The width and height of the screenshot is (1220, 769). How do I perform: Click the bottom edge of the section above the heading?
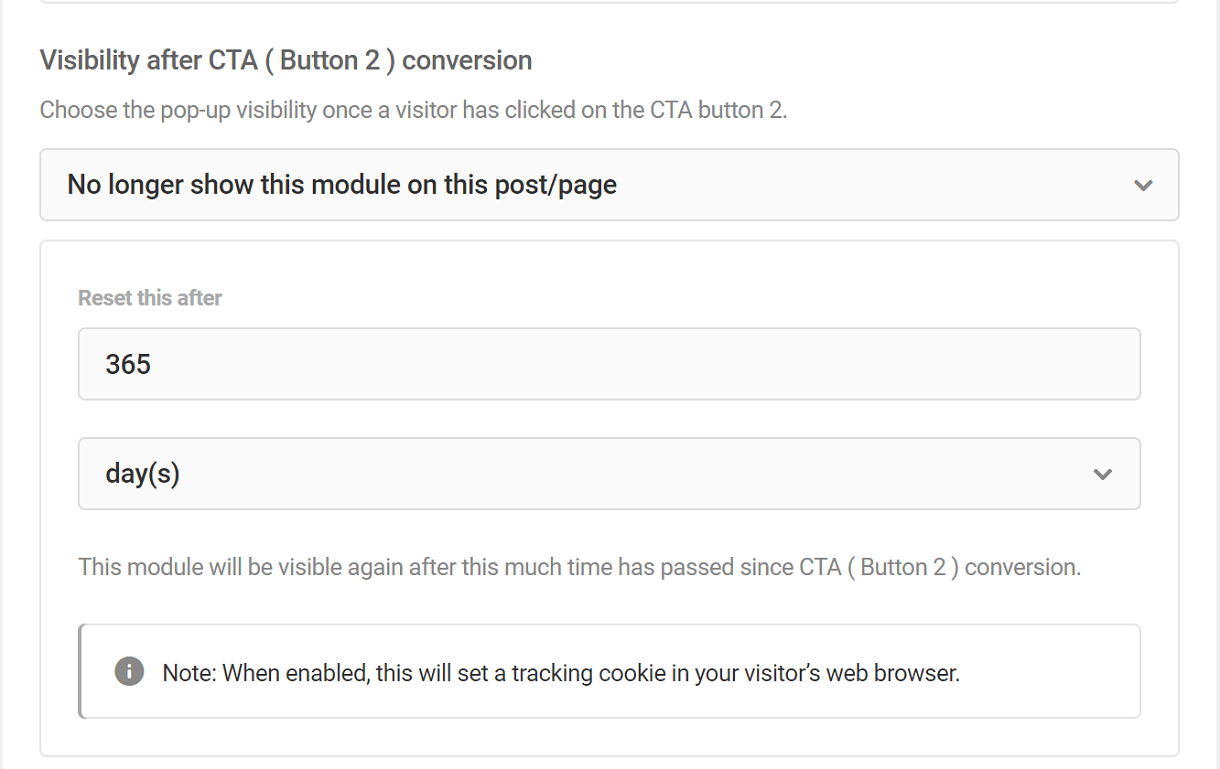pyautogui.click(x=609, y=2)
